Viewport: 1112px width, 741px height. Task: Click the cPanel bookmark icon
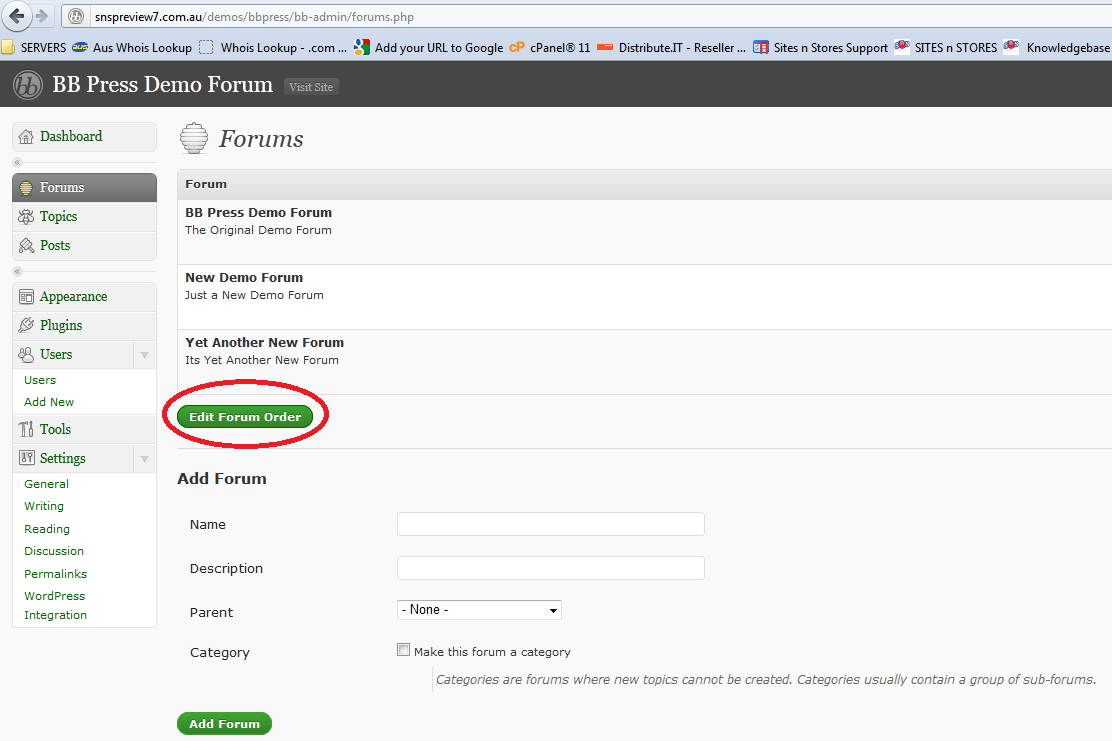tap(517, 48)
